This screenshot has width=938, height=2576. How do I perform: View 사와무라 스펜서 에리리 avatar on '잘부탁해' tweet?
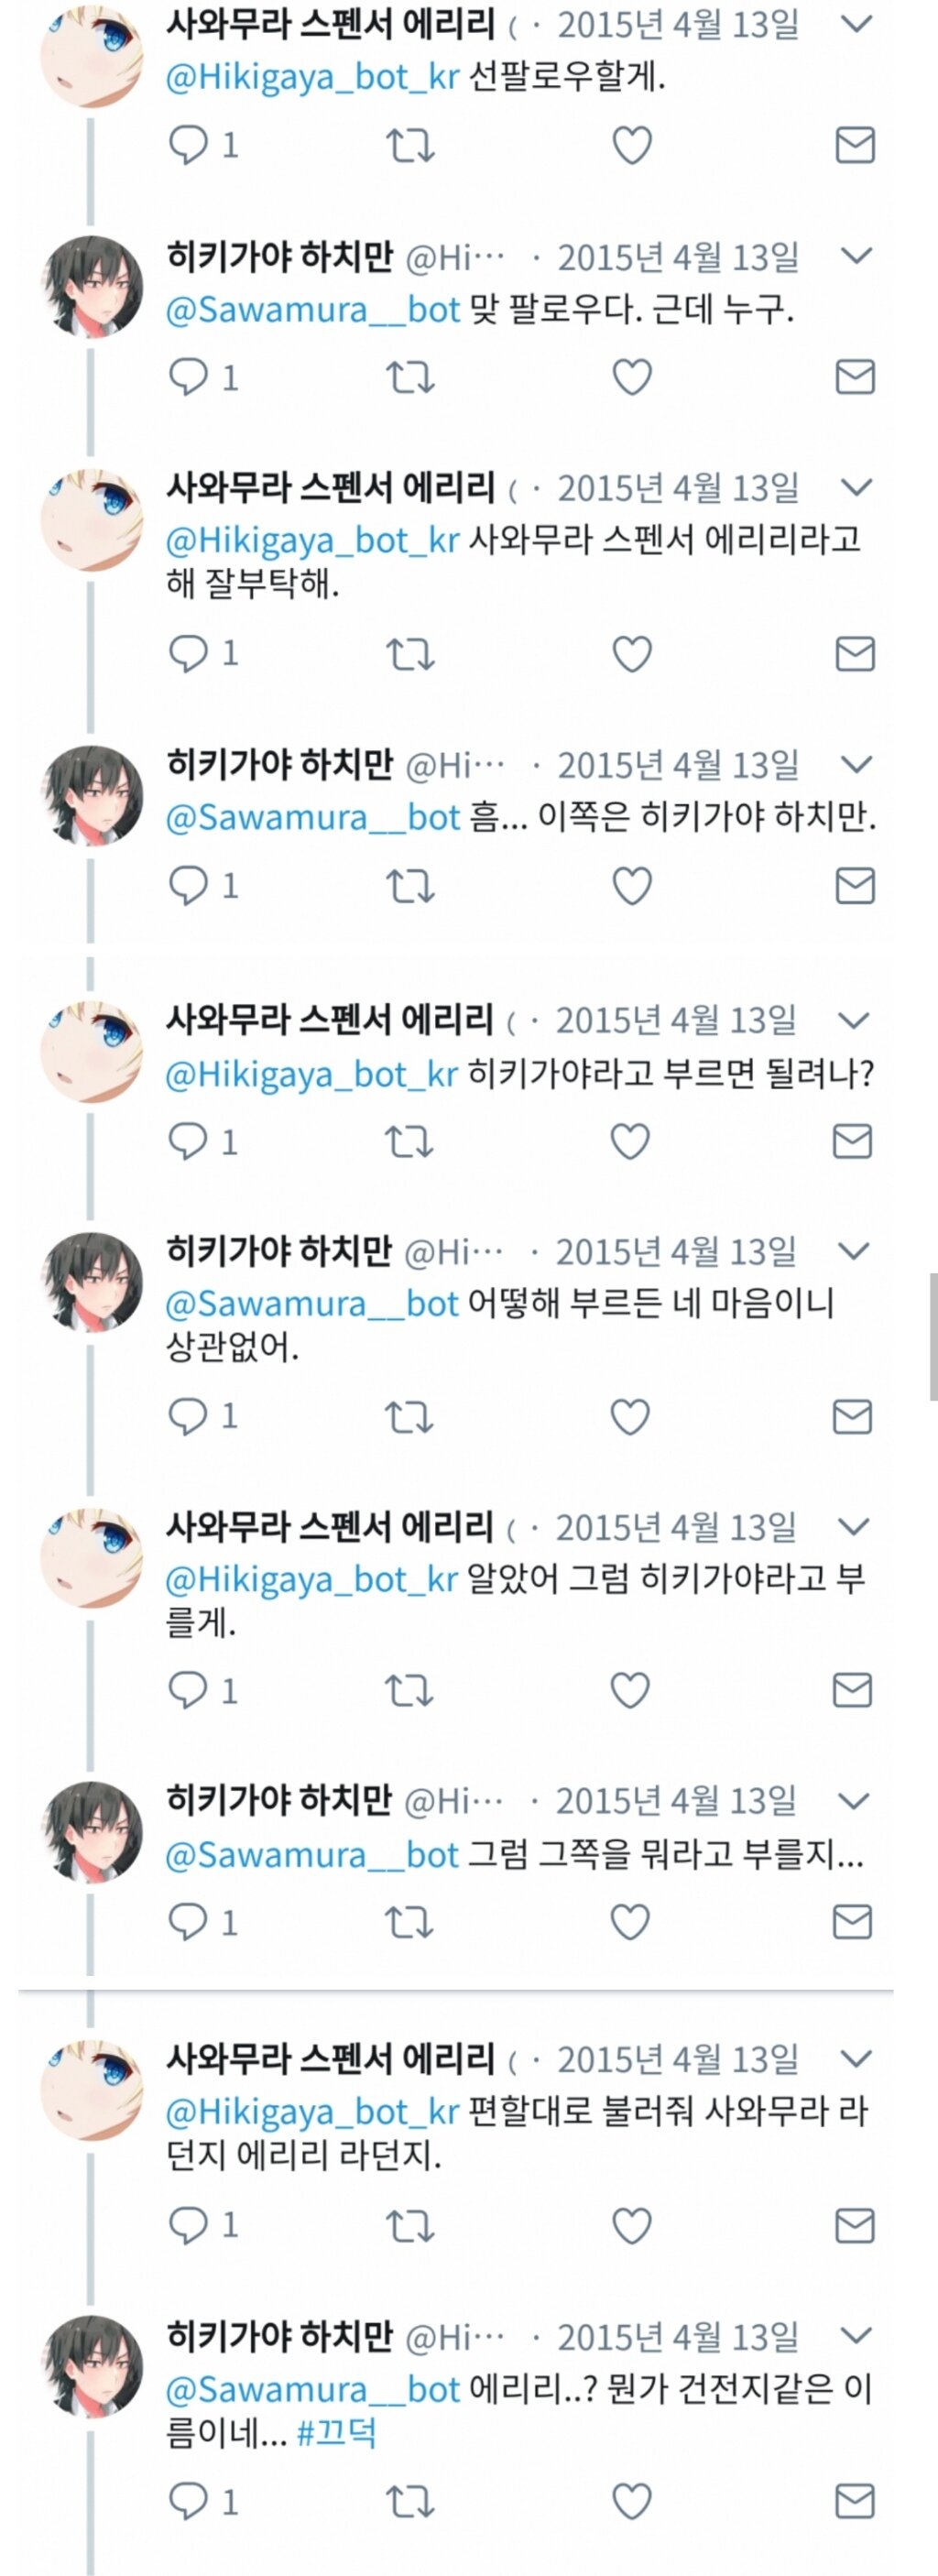pyautogui.click(x=92, y=519)
